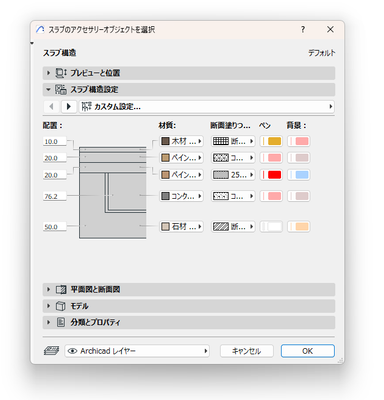Click the layer icon beside Archicad レイヤー

(52, 351)
